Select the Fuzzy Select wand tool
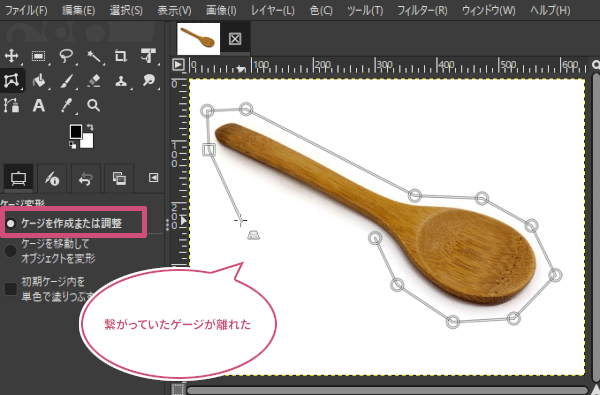The image size is (600, 395). 94,56
